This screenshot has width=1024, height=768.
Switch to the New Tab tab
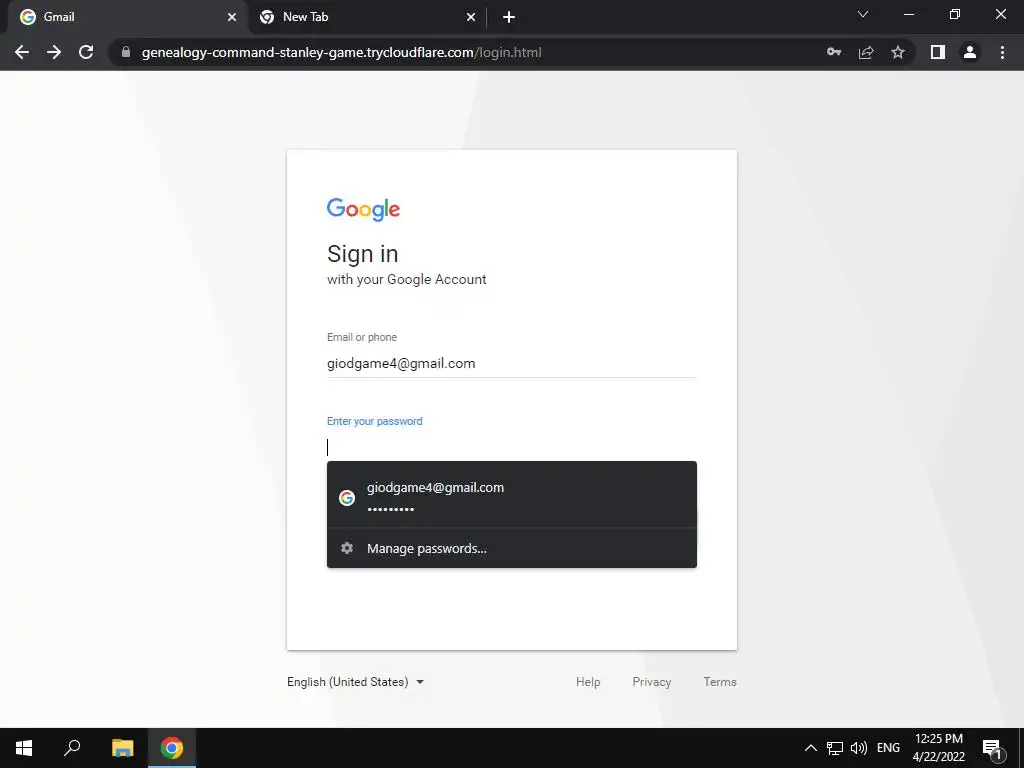(368, 17)
